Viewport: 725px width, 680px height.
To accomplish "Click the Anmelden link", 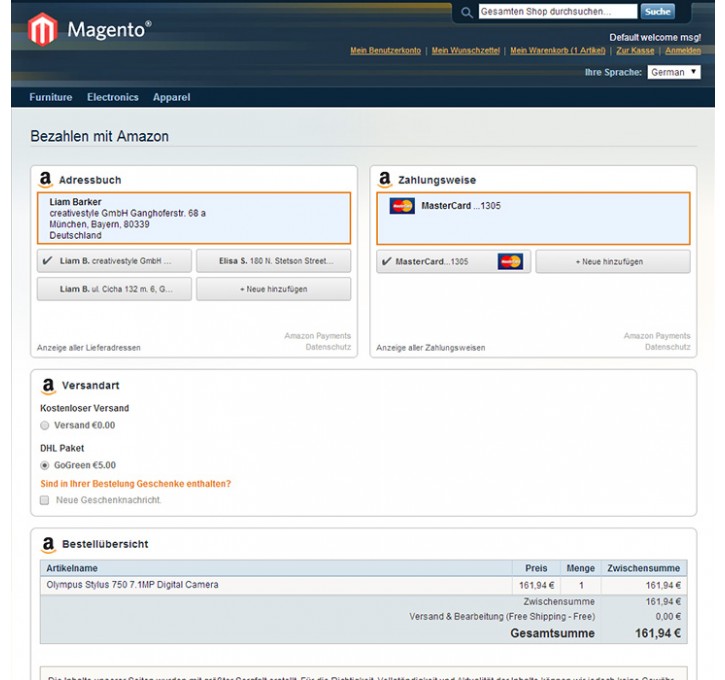I will pos(683,51).
